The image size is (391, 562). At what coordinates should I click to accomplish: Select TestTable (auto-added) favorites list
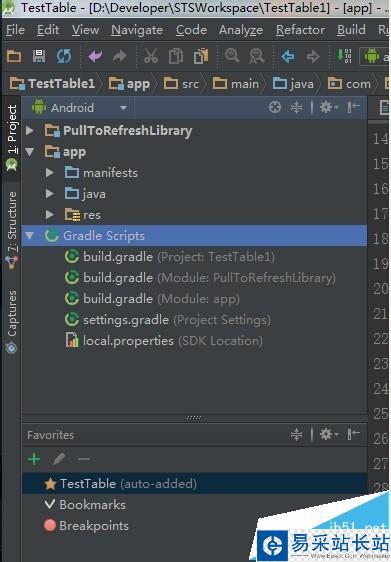point(195,484)
